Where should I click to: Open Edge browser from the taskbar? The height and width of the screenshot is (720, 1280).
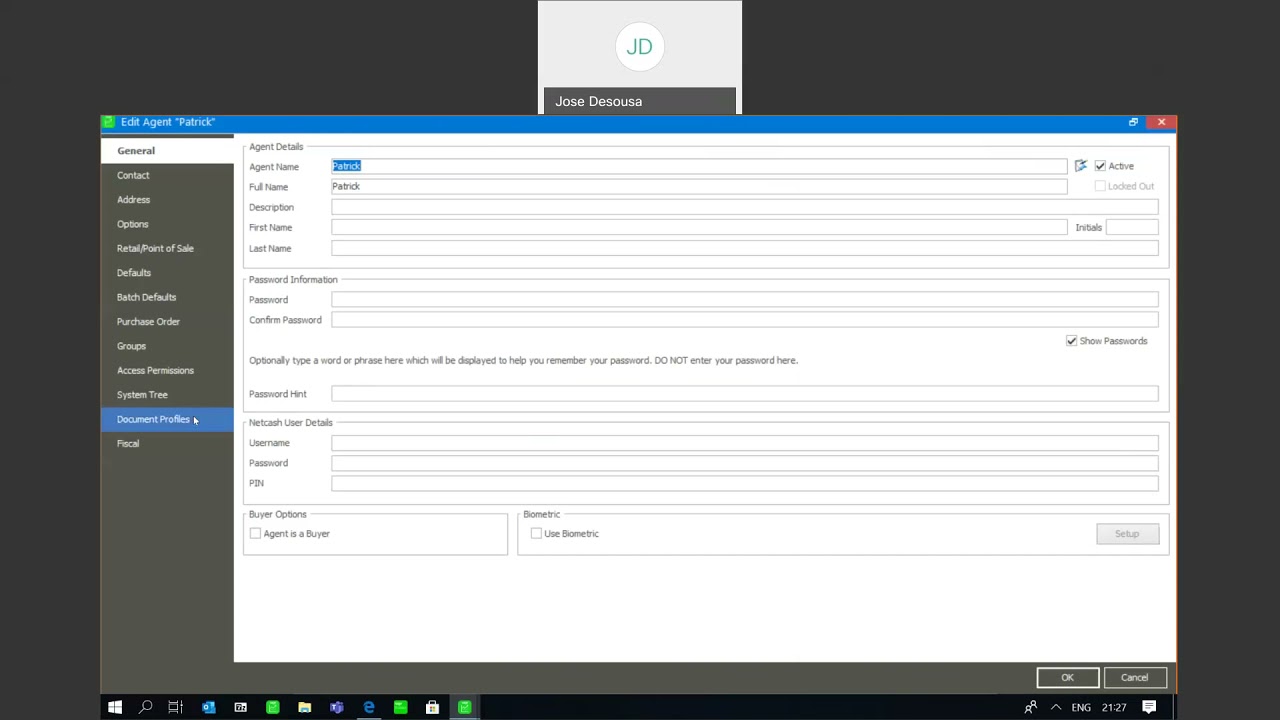[x=368, y=707]
